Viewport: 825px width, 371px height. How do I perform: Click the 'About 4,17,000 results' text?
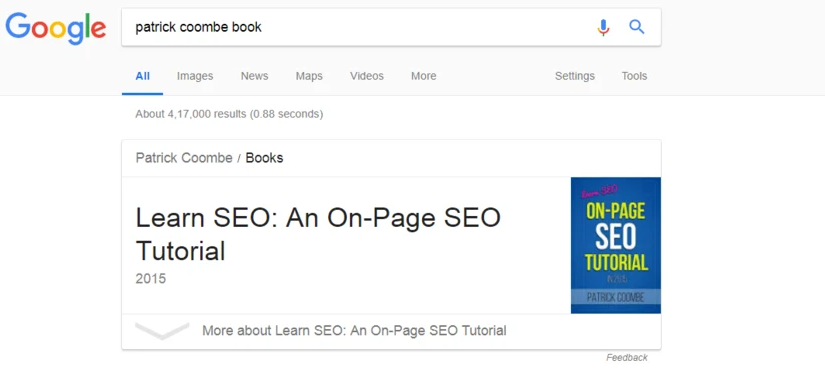tap(229, 114)
